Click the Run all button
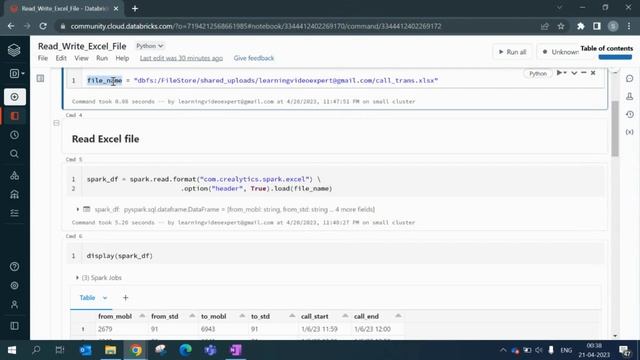 (x=512, y=52)
